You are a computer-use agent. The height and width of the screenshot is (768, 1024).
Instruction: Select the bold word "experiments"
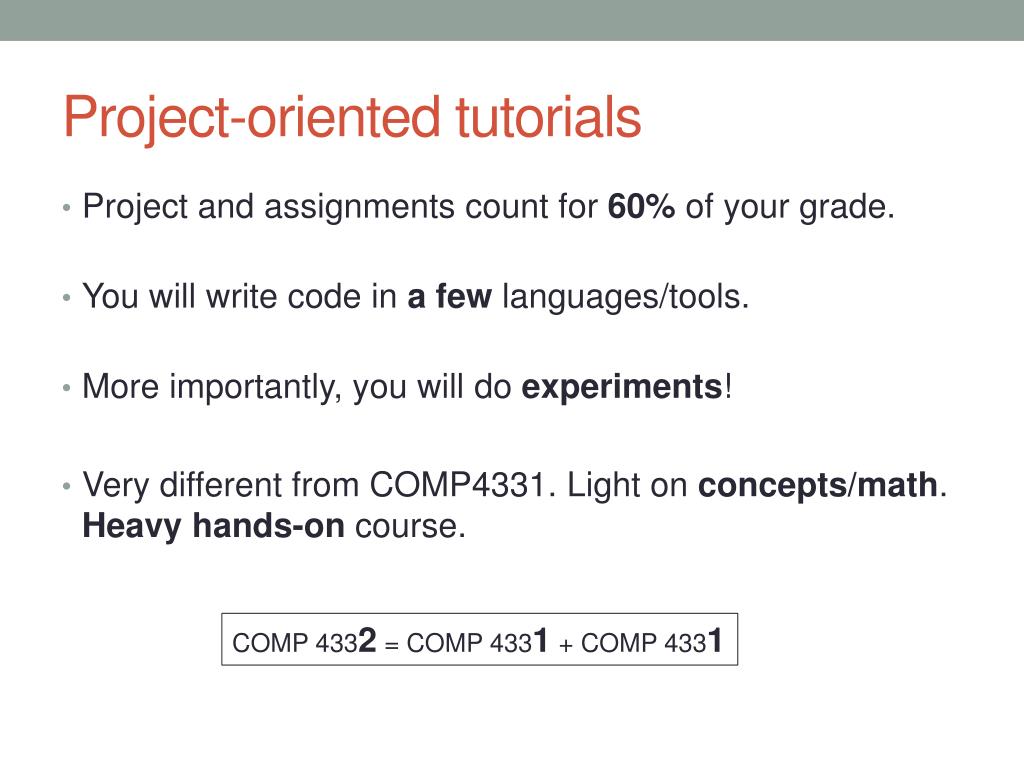pyautogui.click(x=623, y=386)
